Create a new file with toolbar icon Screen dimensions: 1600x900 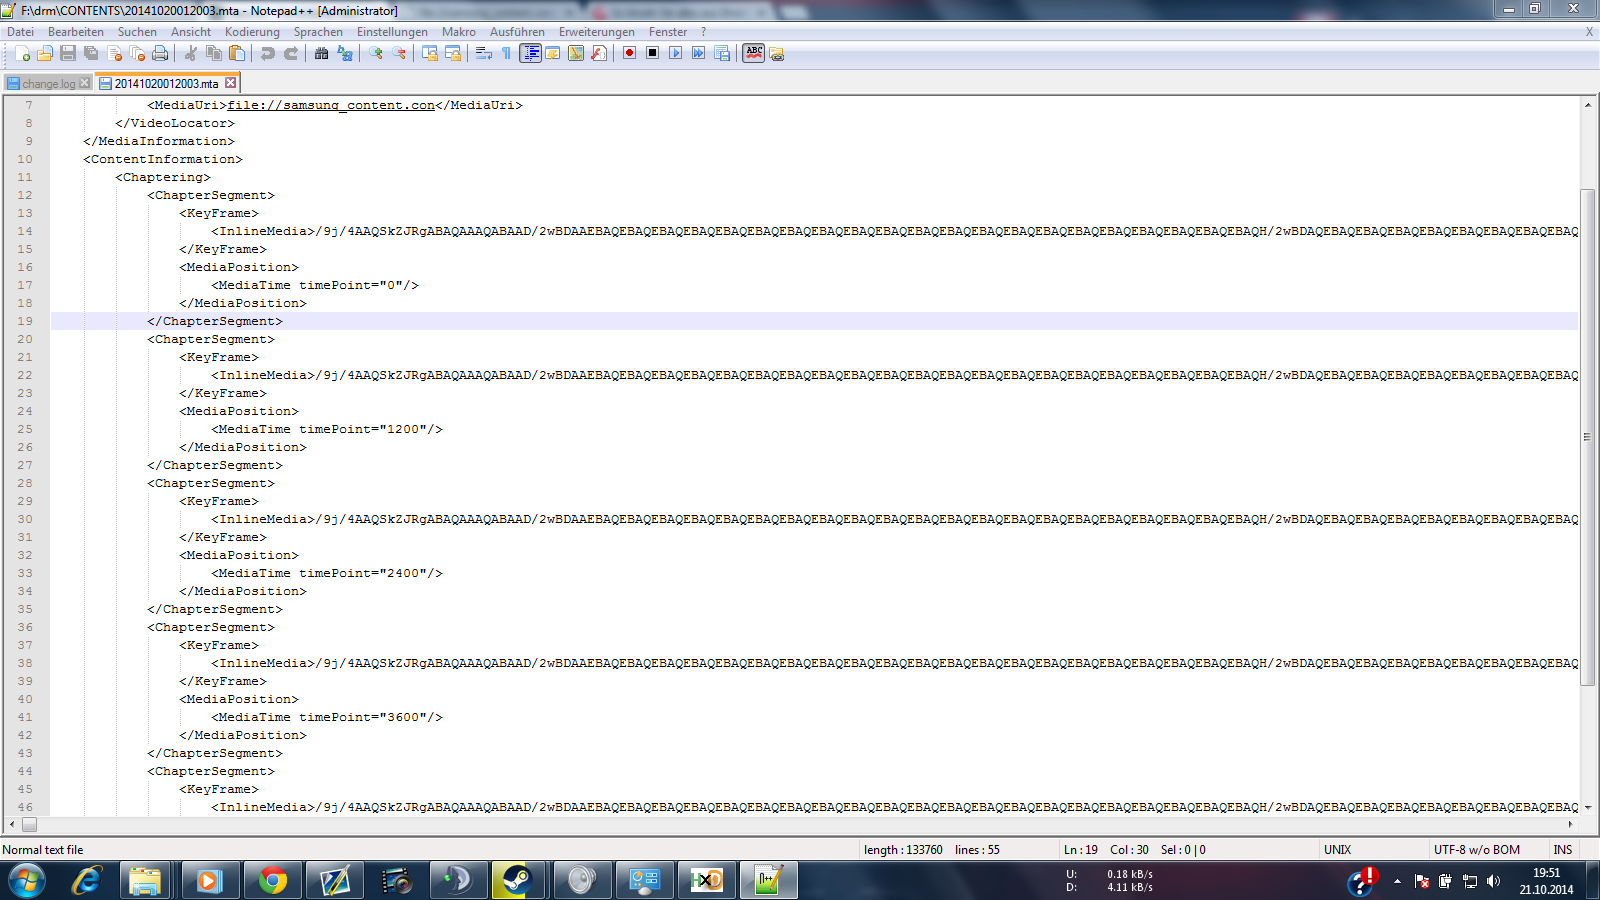coord(22,53)
